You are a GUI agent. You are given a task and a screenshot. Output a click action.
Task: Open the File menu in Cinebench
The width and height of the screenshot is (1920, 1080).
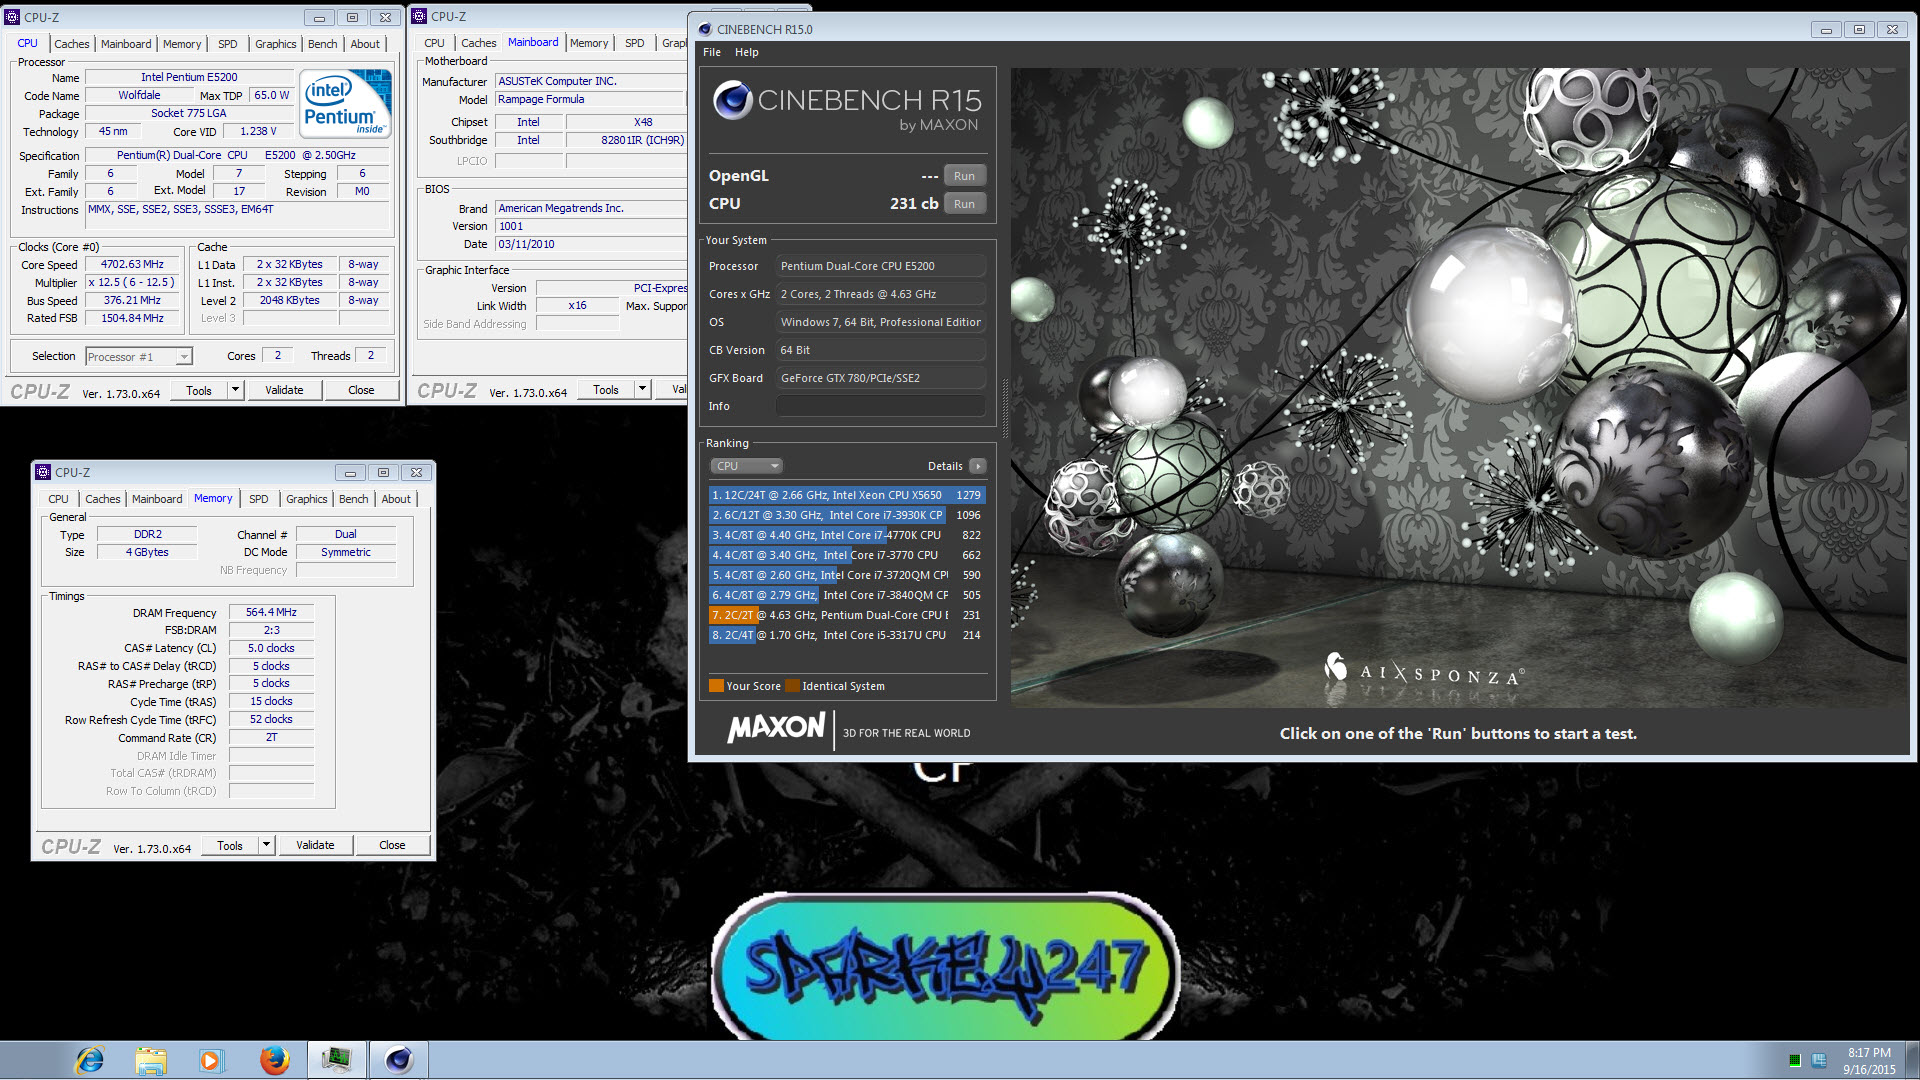coord(712,52)
